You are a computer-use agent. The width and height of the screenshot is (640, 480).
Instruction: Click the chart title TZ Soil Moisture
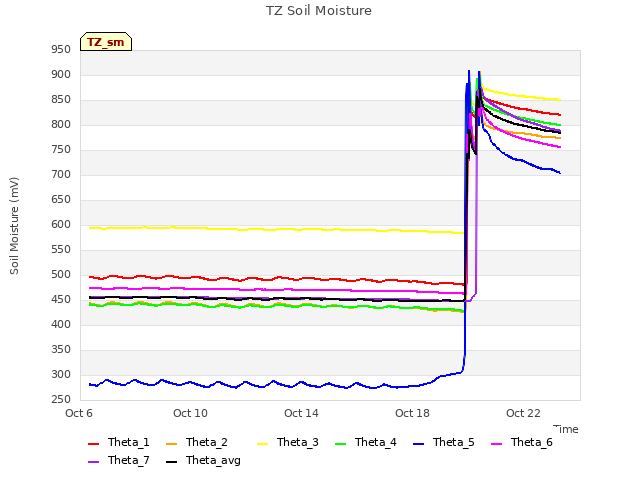point(319,11)
